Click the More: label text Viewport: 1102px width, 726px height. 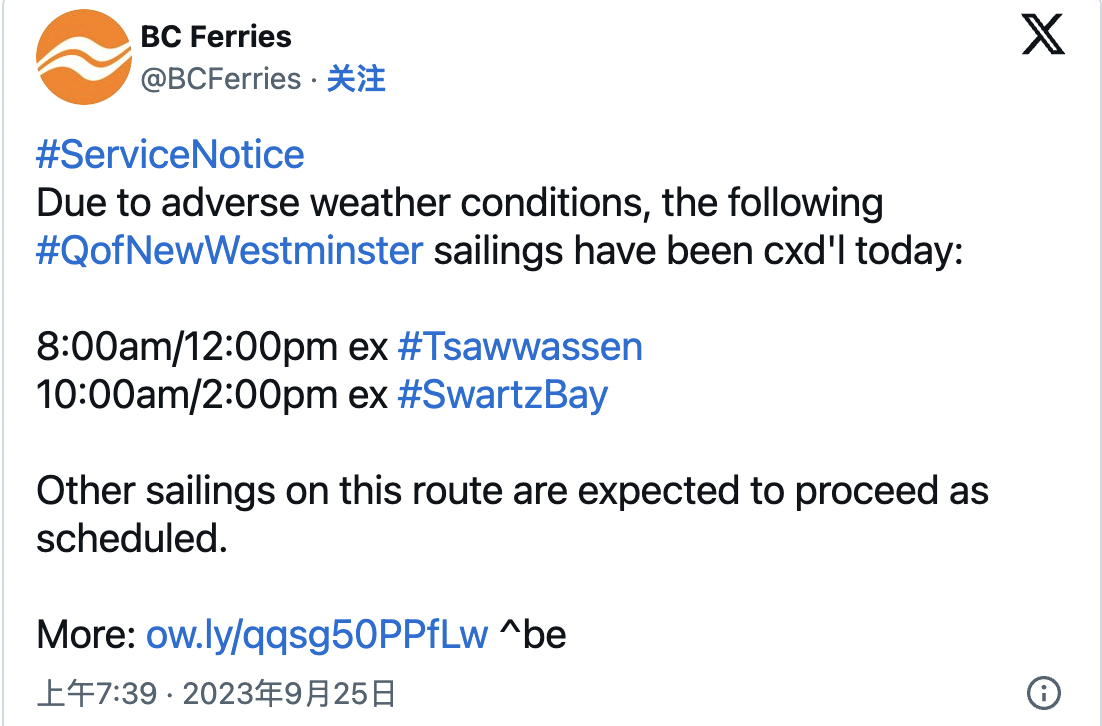86,635
